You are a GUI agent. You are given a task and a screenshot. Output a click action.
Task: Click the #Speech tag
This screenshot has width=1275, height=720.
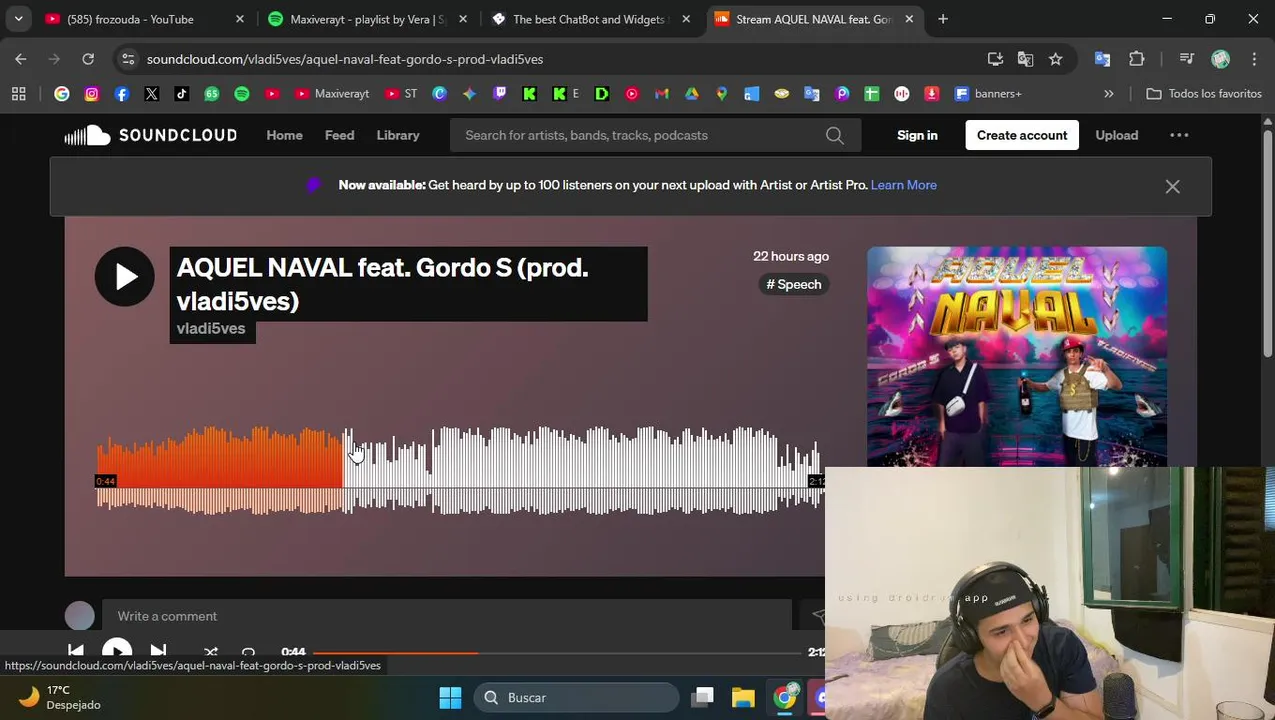point(794,285)
